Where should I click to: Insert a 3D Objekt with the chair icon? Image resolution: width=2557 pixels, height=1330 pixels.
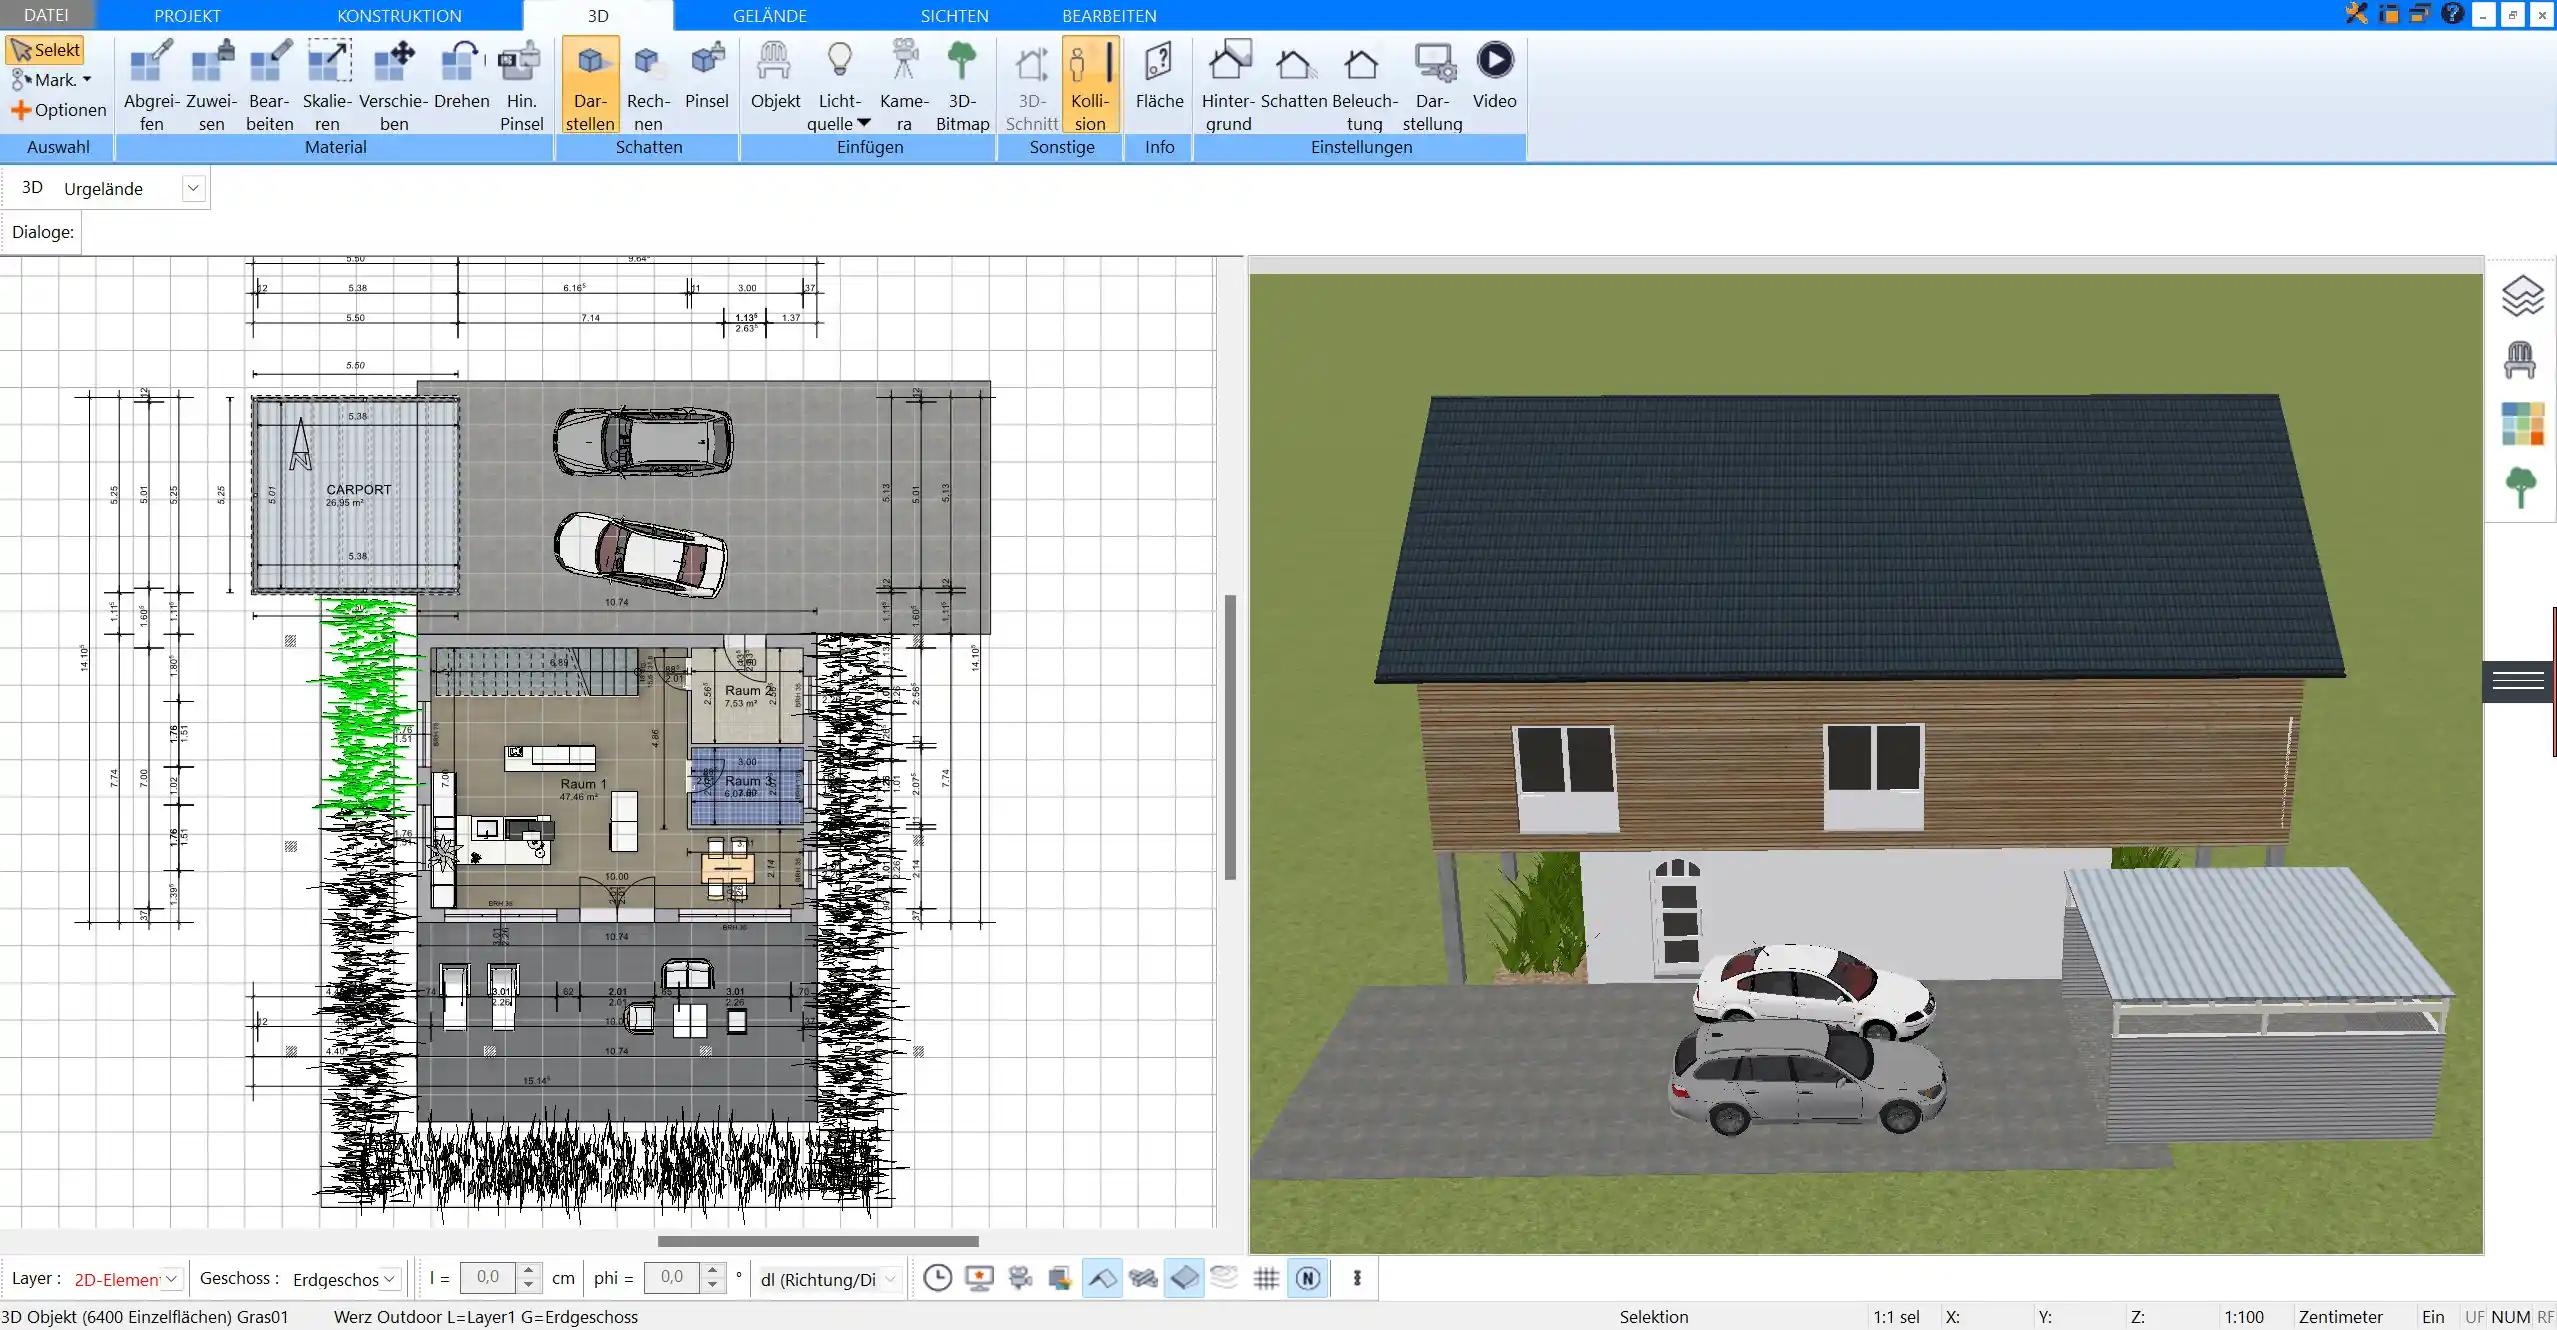coord(775,75)
